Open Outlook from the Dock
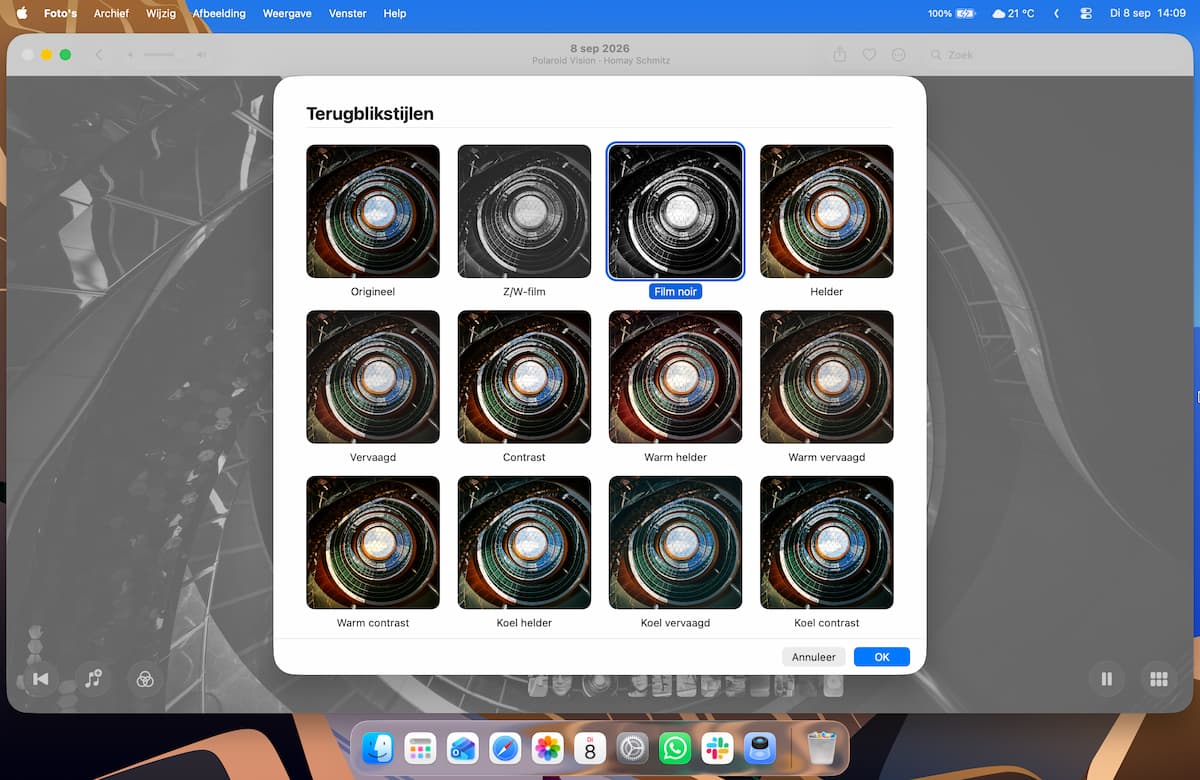This screenshot has height=780, width=1200. tap(463, 748)
